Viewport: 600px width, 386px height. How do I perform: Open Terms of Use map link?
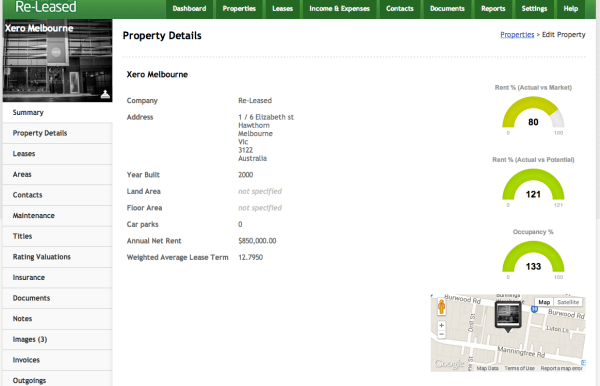point(519,368)
